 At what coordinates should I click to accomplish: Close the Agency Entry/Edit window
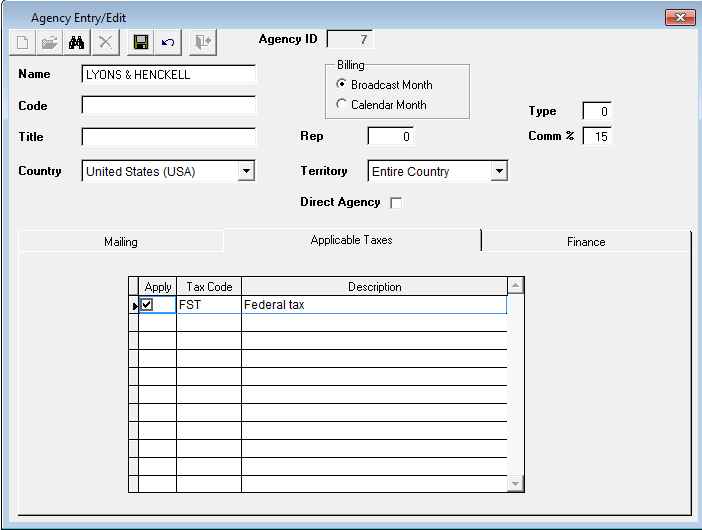[679, 18]
